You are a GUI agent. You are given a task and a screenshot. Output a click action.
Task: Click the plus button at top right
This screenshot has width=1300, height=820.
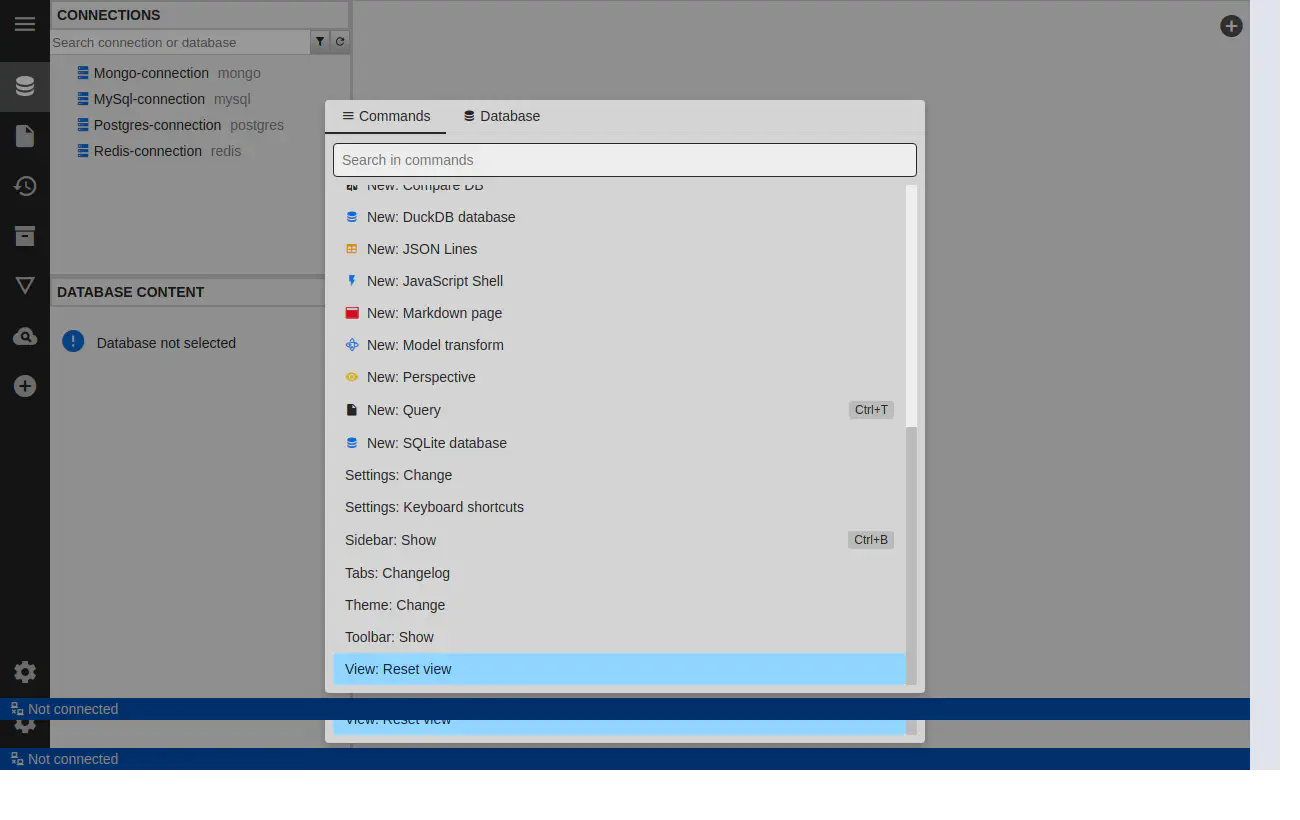click(x=1231, y=26)
